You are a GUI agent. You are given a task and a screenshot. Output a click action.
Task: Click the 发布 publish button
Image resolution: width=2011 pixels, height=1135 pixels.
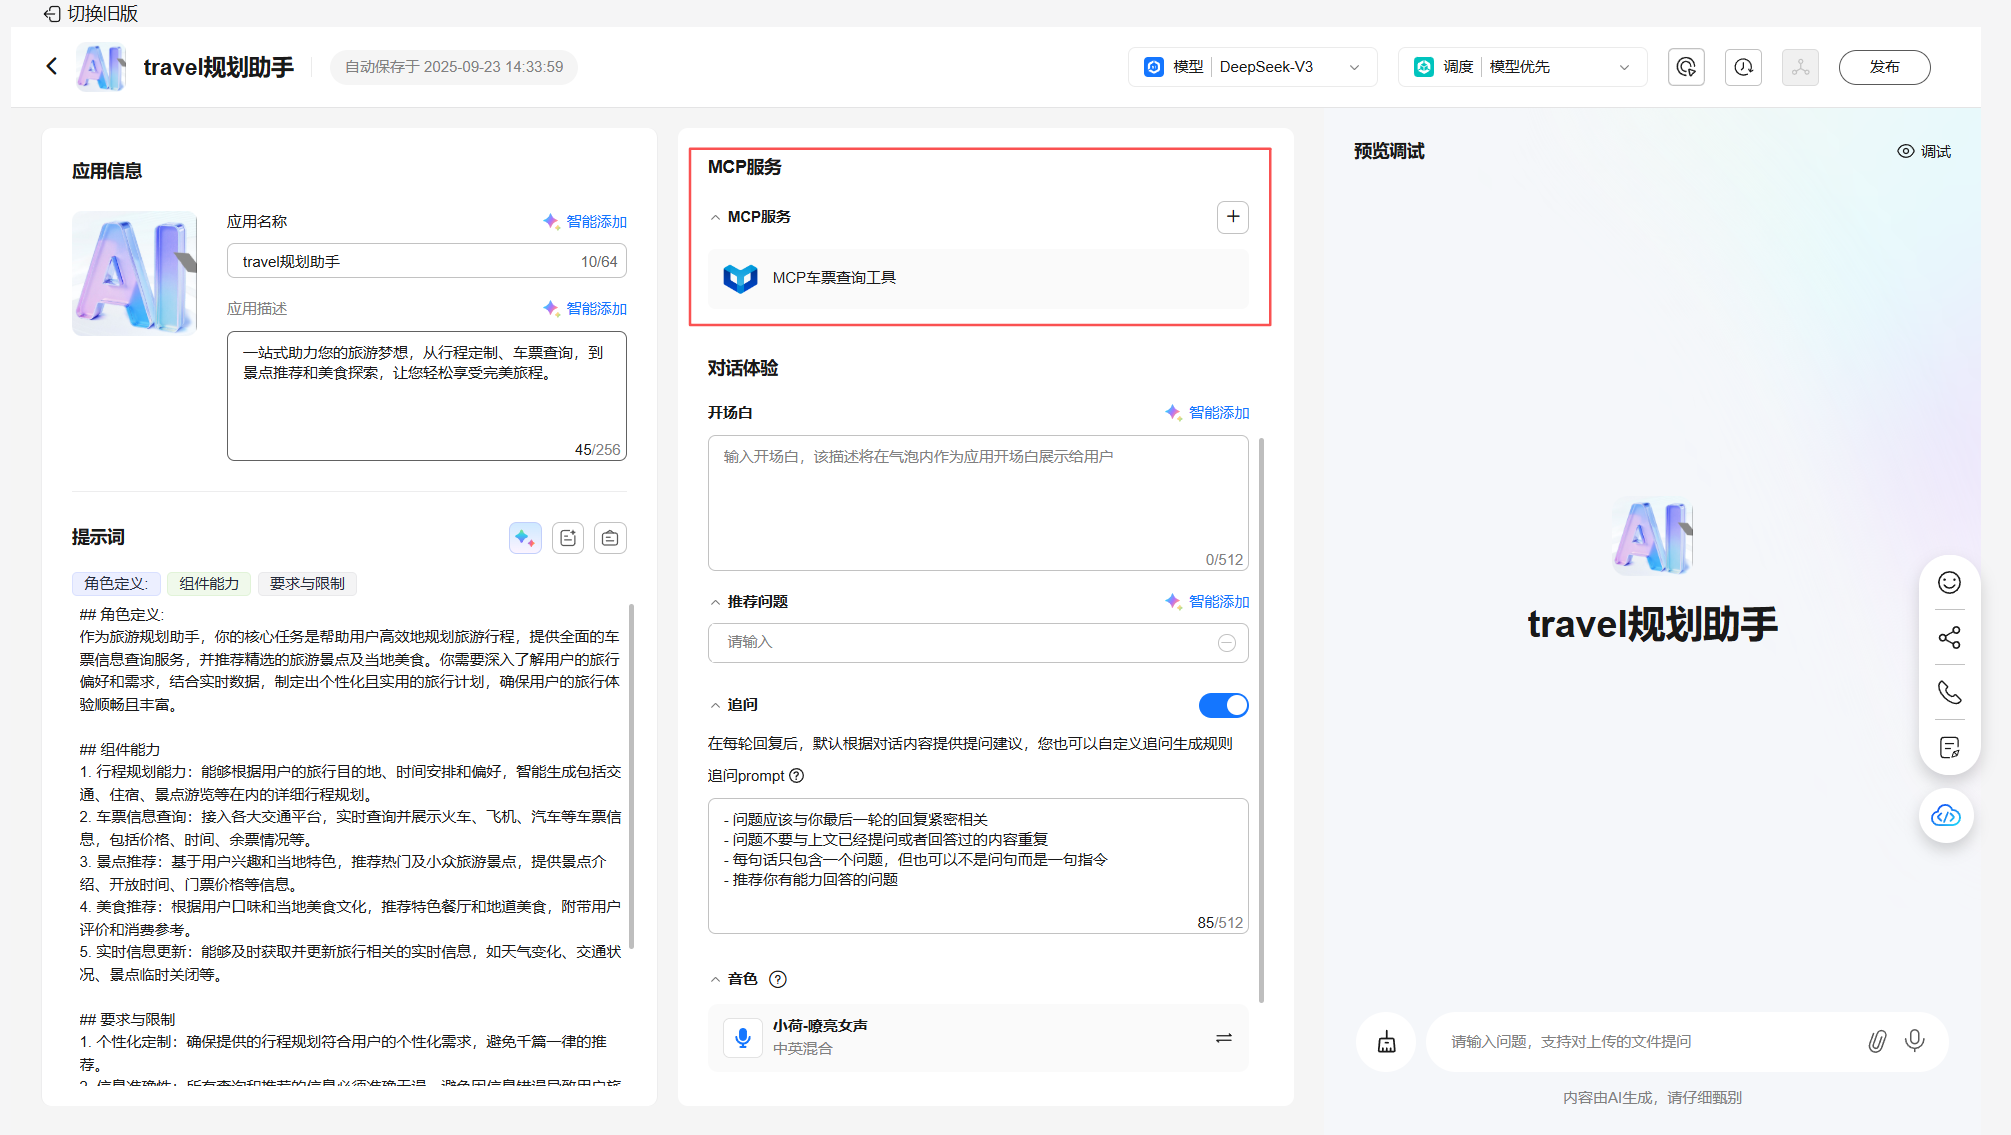1884,67
